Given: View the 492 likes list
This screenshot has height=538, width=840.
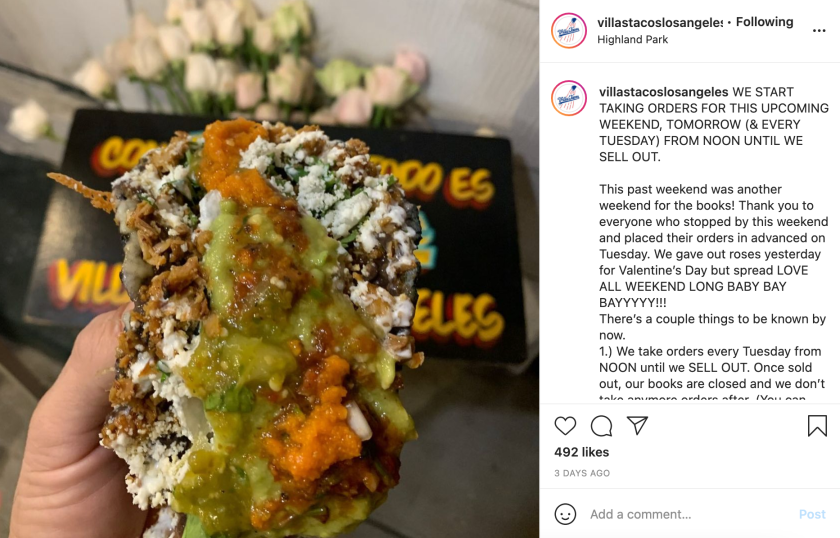Looking at the screenshot, I should [x=582, y=452].
